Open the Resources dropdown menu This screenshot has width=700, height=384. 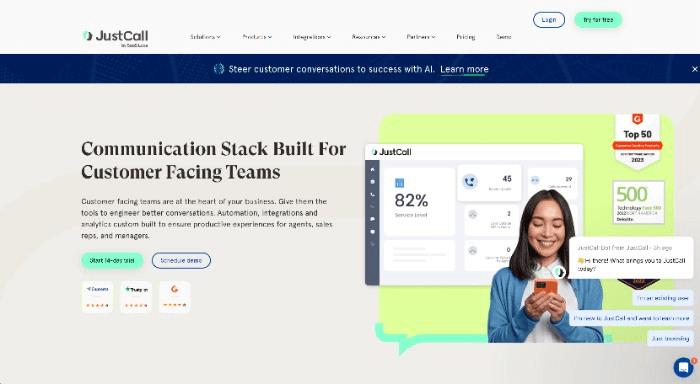click(368, 37)
